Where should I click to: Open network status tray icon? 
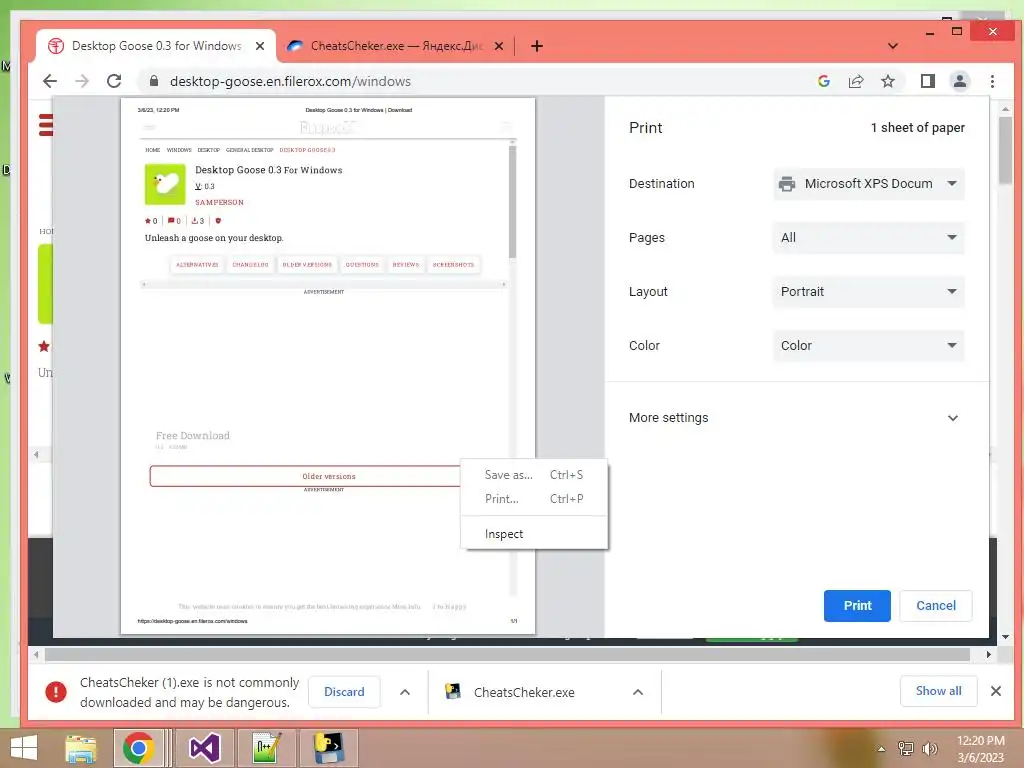tap(906, 749)
